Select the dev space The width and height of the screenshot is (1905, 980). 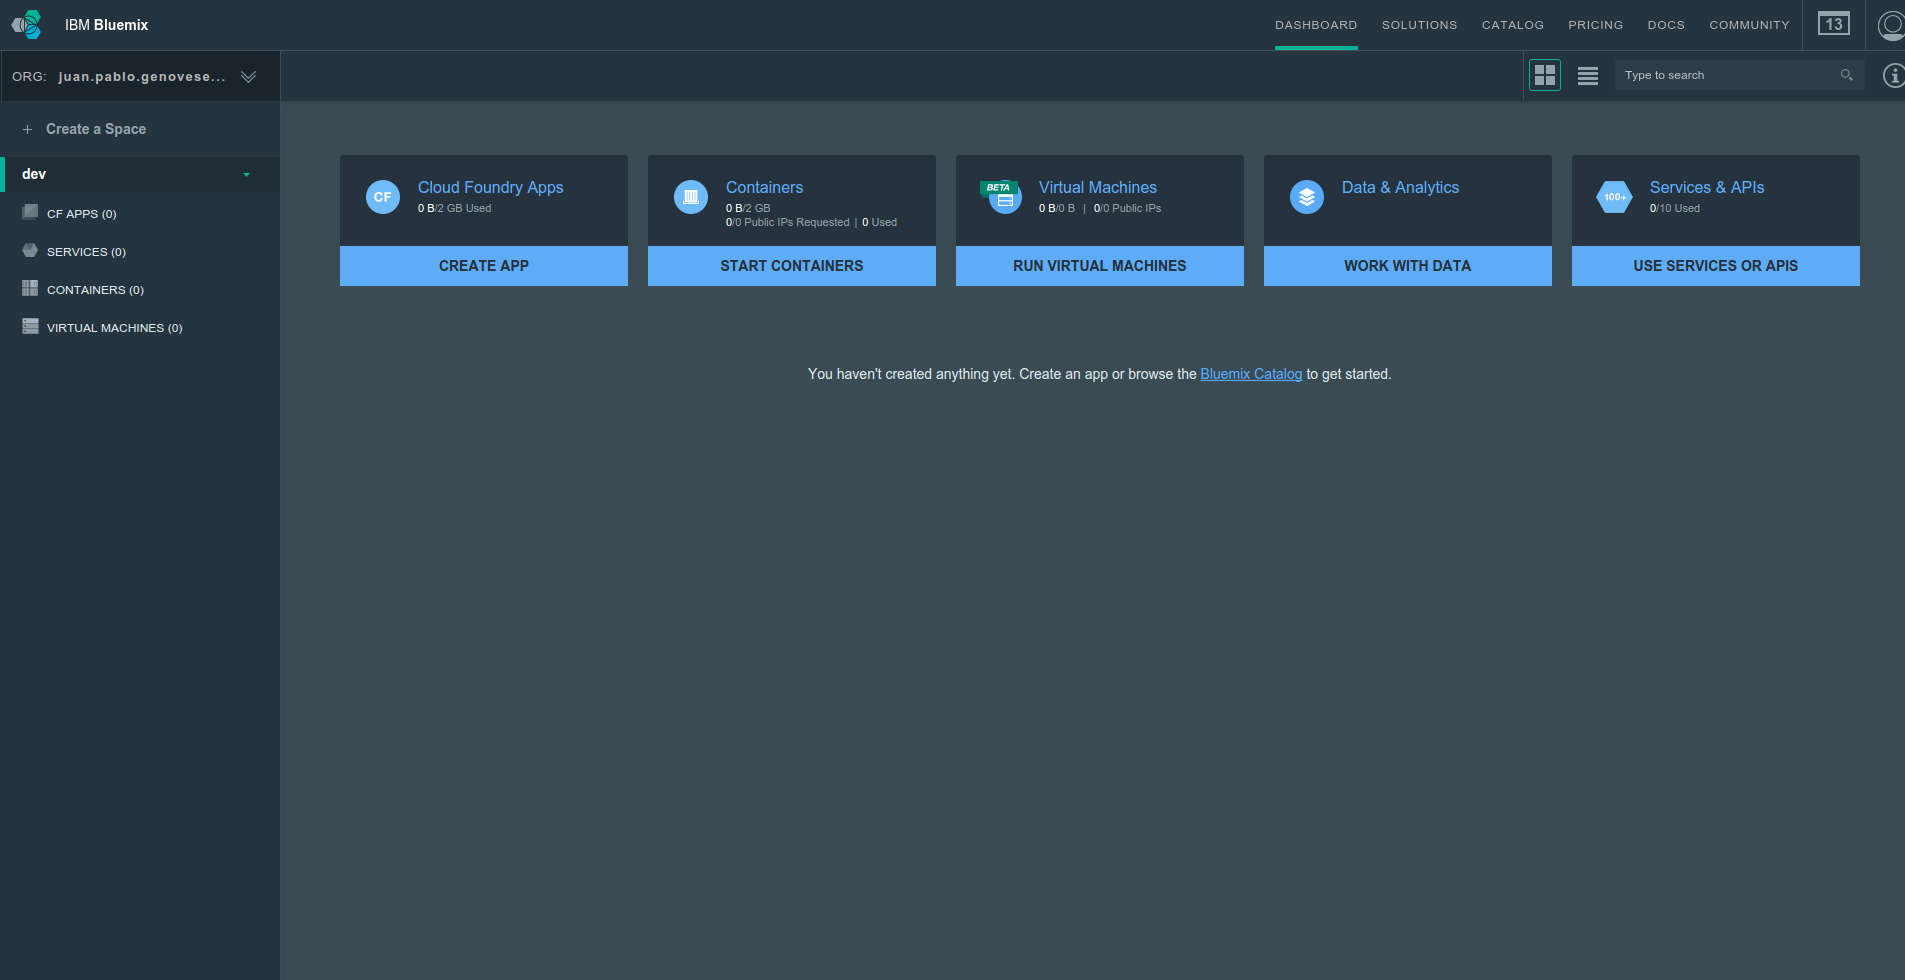tap(140, 174)
